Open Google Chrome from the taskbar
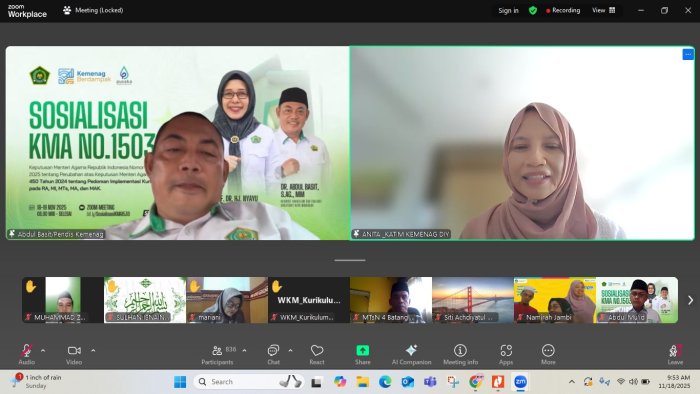 pyautogui.click(x=475, y=382)
